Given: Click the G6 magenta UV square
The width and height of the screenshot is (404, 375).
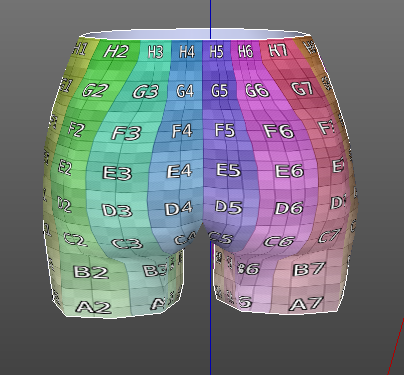Looking at the screenshot, I should (x=257, y=90).
